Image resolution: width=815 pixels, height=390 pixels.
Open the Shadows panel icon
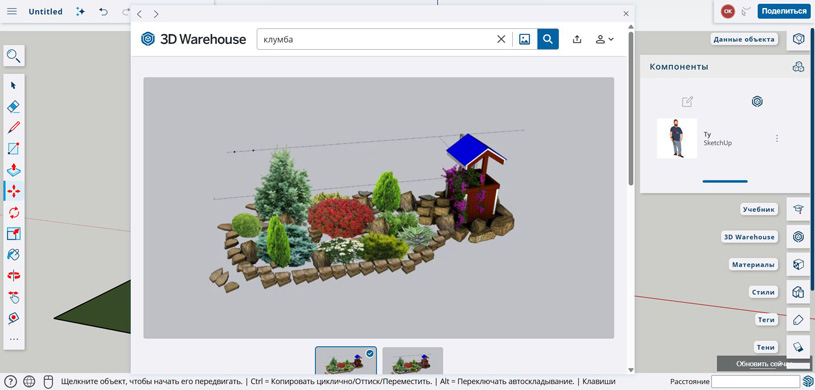tap(798, 346)
